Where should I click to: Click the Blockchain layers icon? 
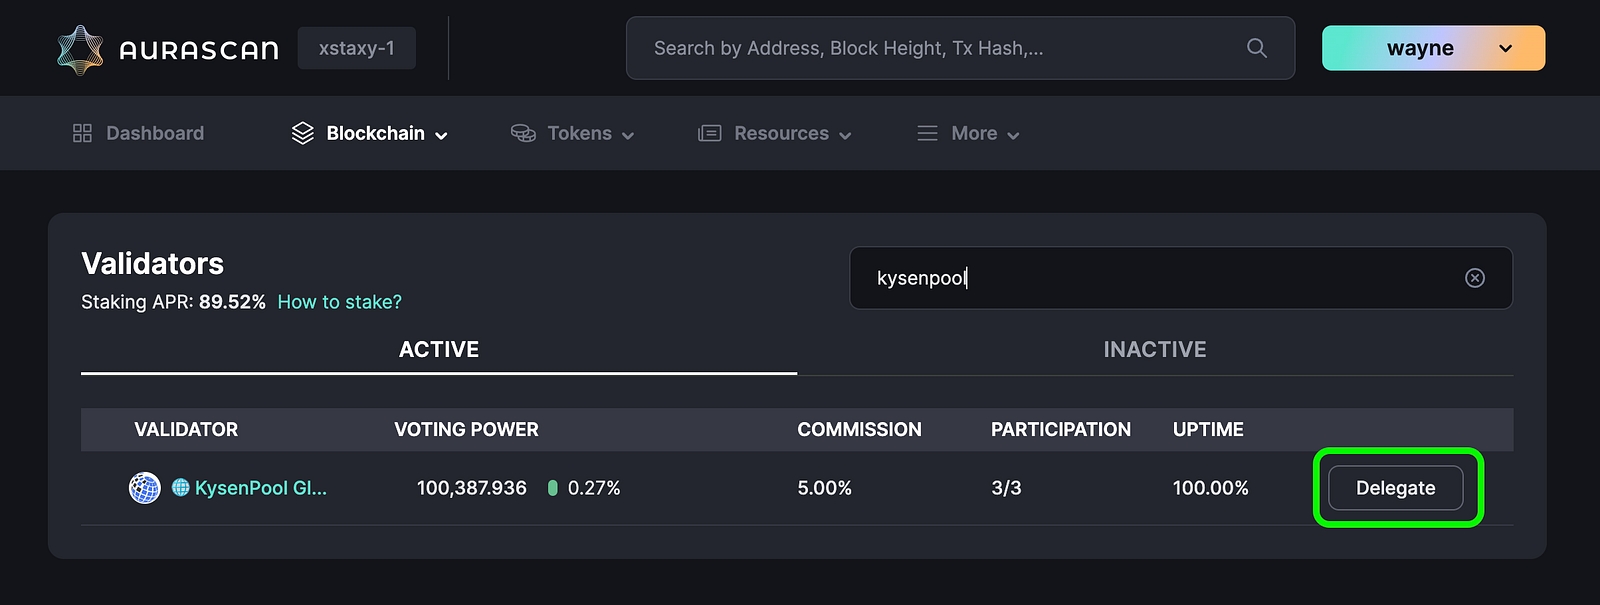click(x=302, y=133)
